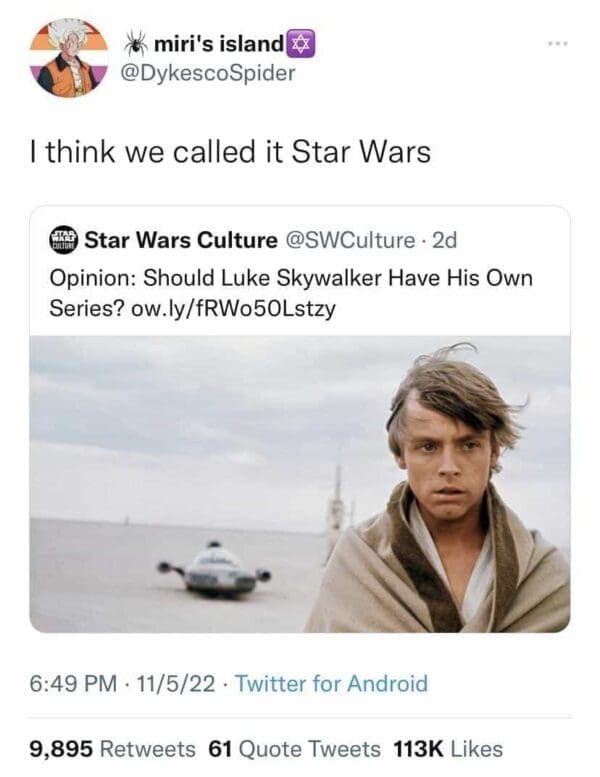The height and width of the screenshot is (777, 600).
Task: Open the miri's island display name
Action: pos(218,45)
